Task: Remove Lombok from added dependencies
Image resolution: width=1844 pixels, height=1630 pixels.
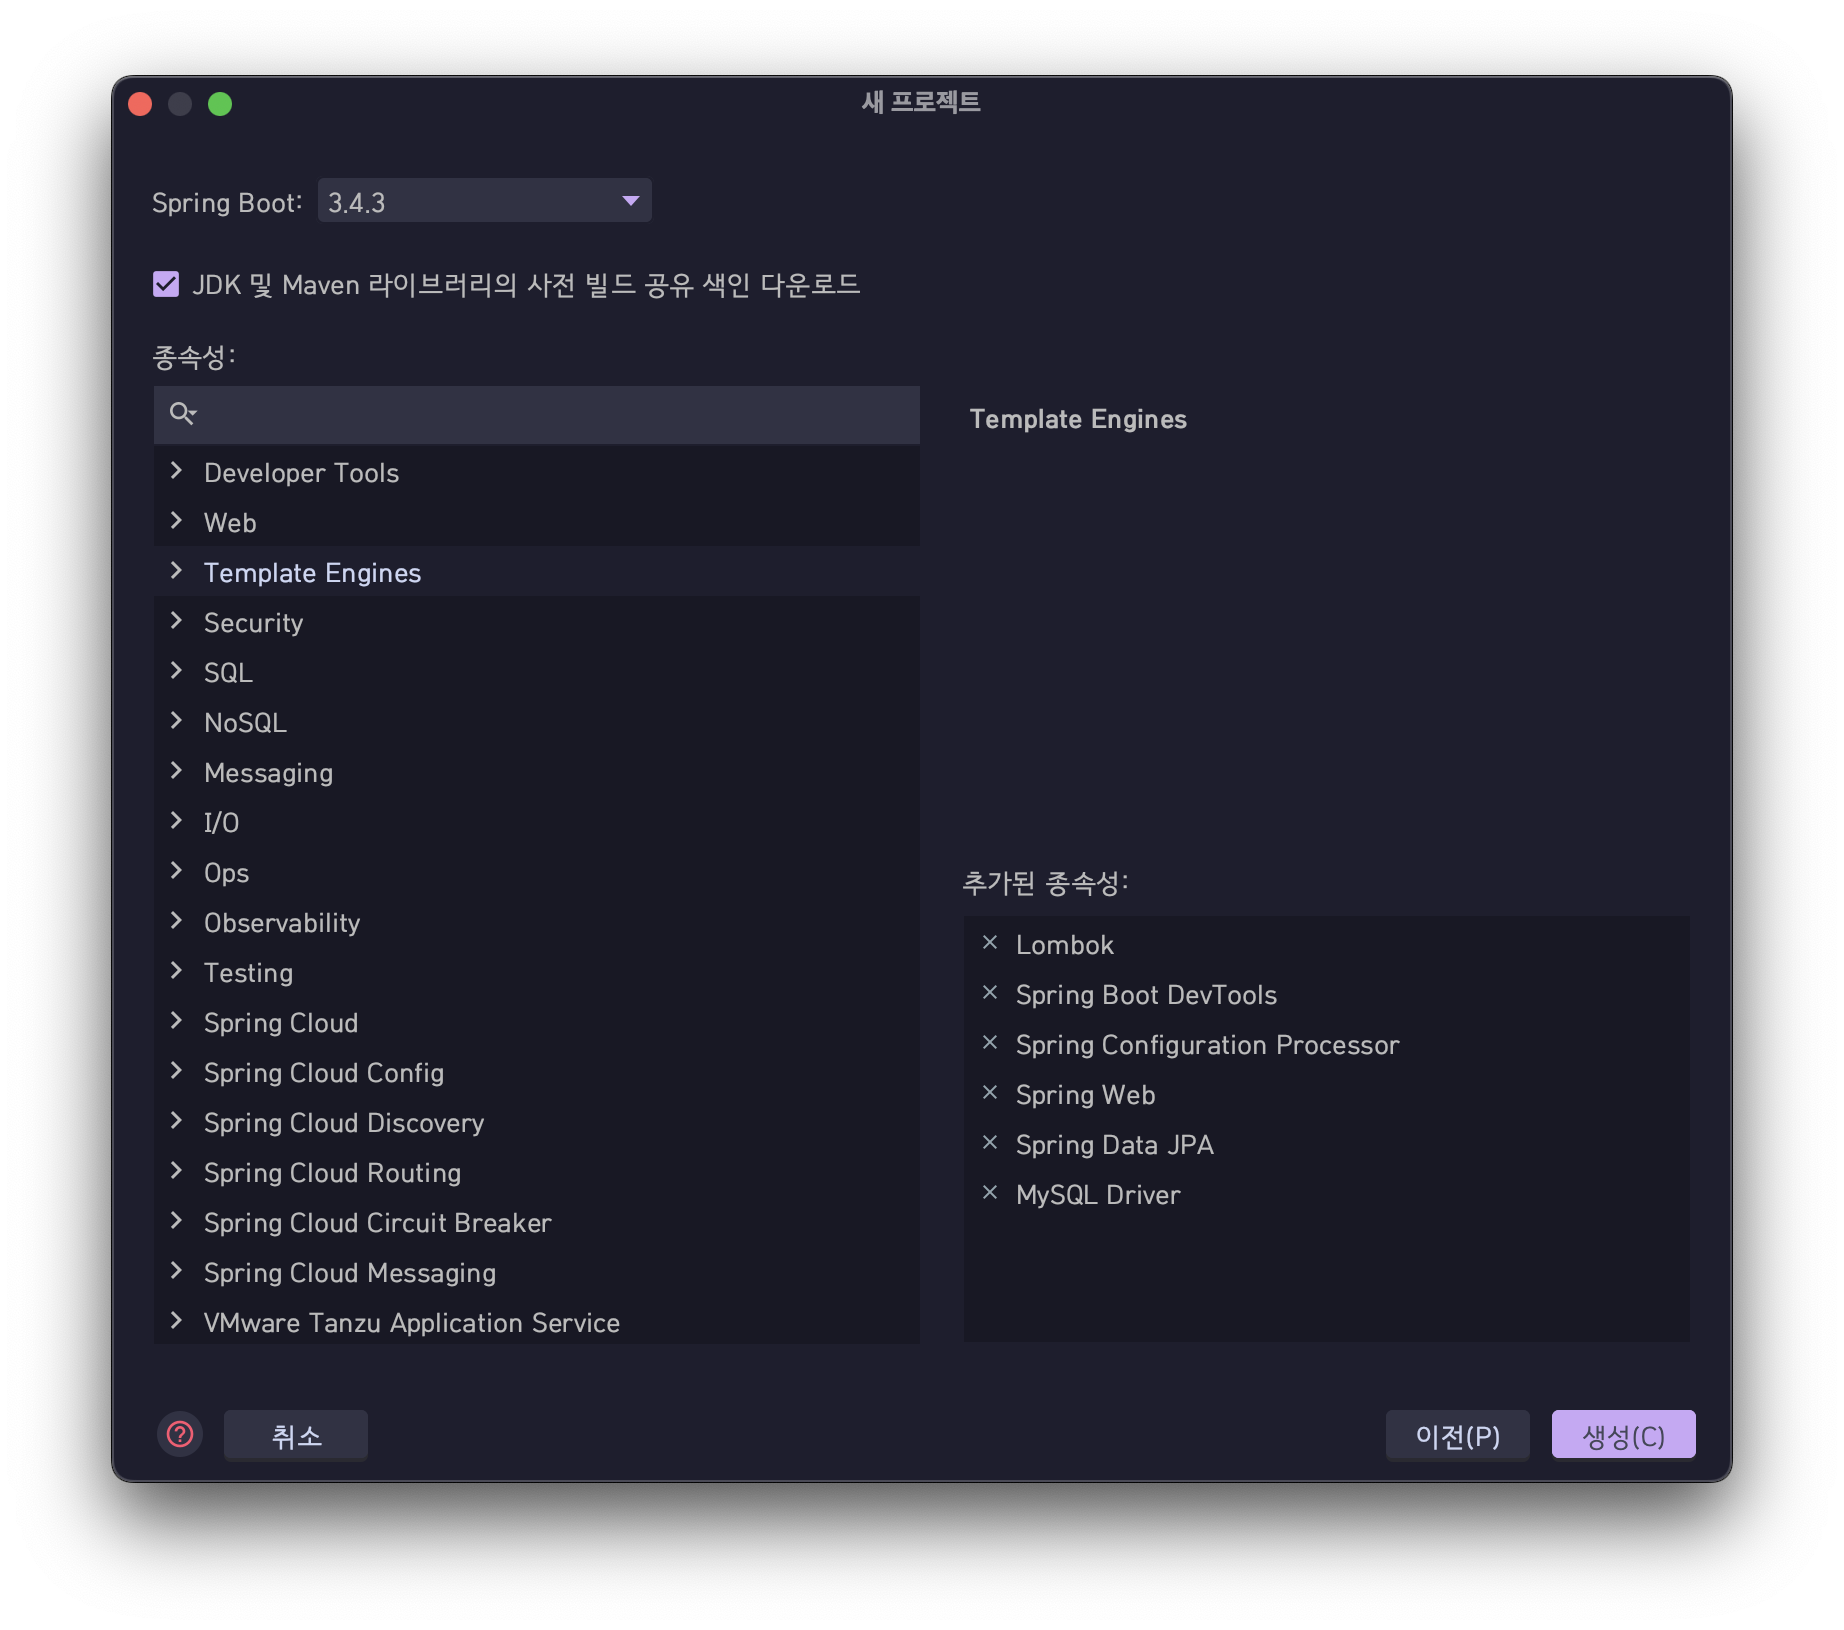Action: (x=990, y=943)
